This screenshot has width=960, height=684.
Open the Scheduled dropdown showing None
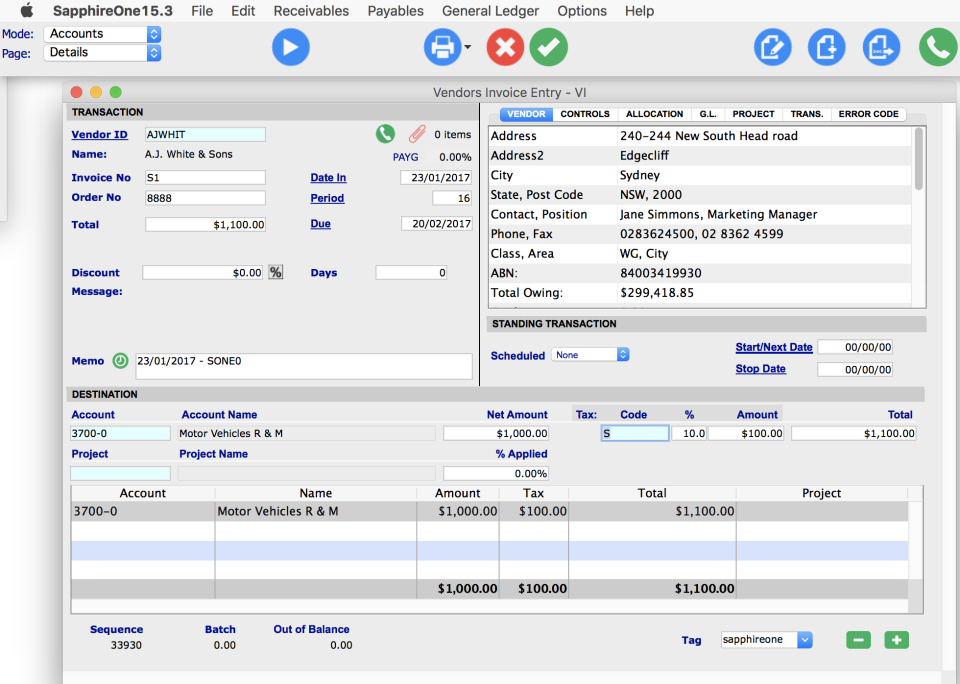pos(590,355)
